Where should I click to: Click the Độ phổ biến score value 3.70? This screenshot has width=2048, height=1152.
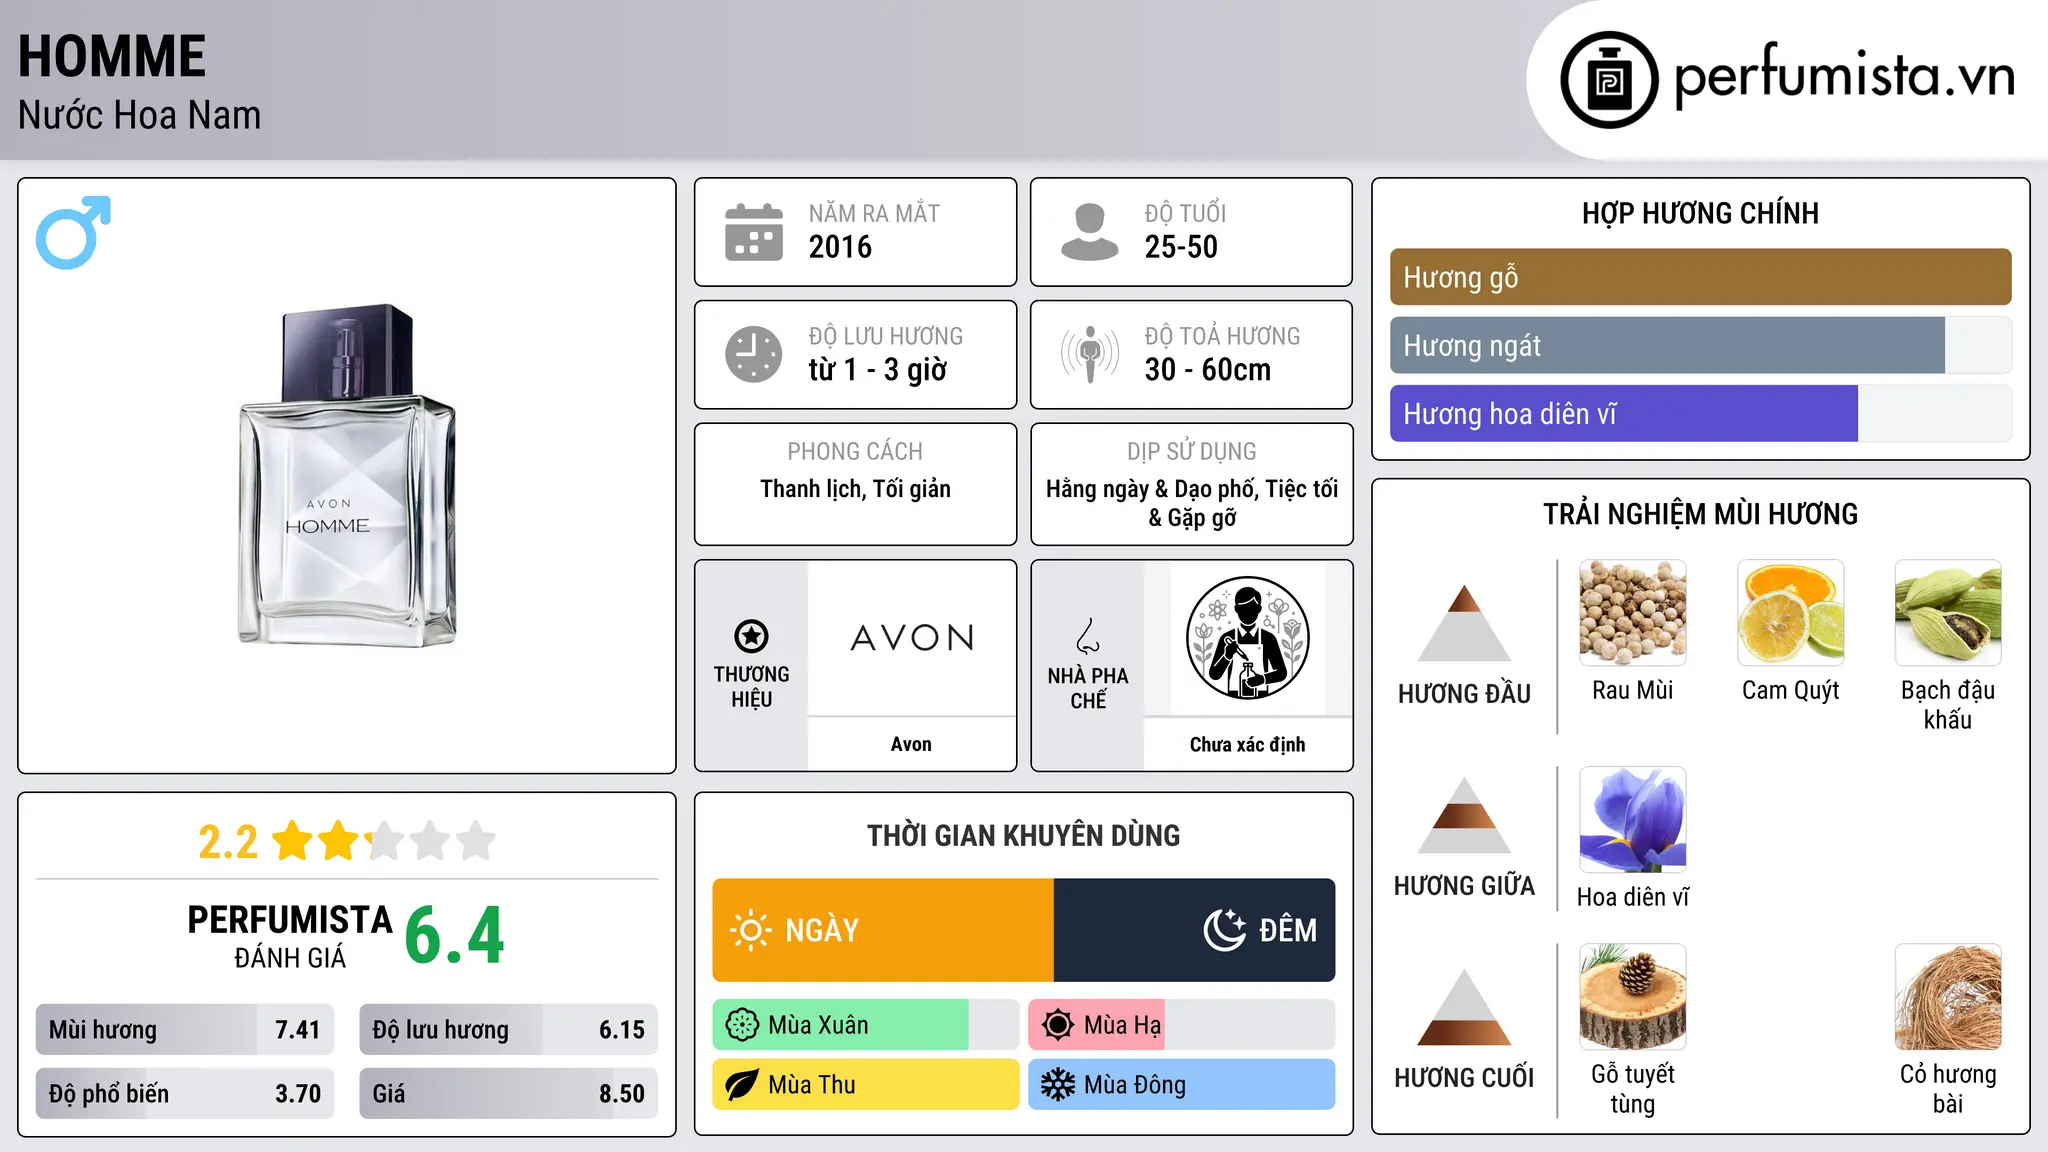[x=298, y=1094]
